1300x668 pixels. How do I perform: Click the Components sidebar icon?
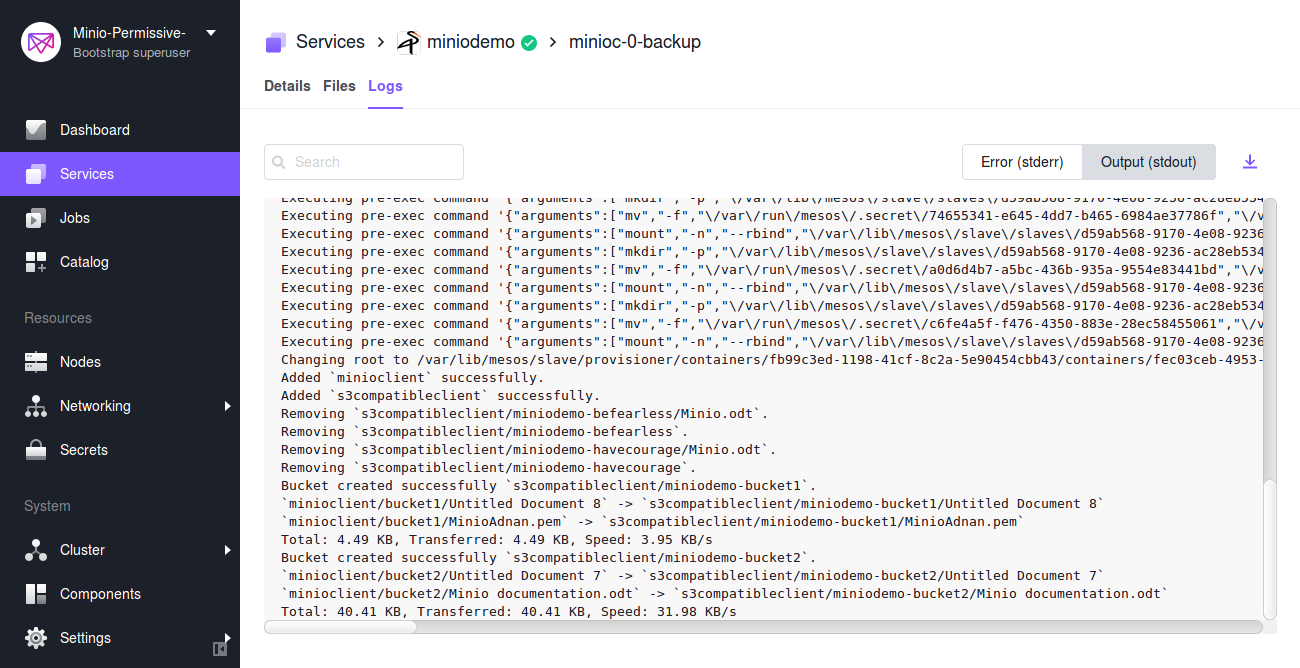point(36,594)
